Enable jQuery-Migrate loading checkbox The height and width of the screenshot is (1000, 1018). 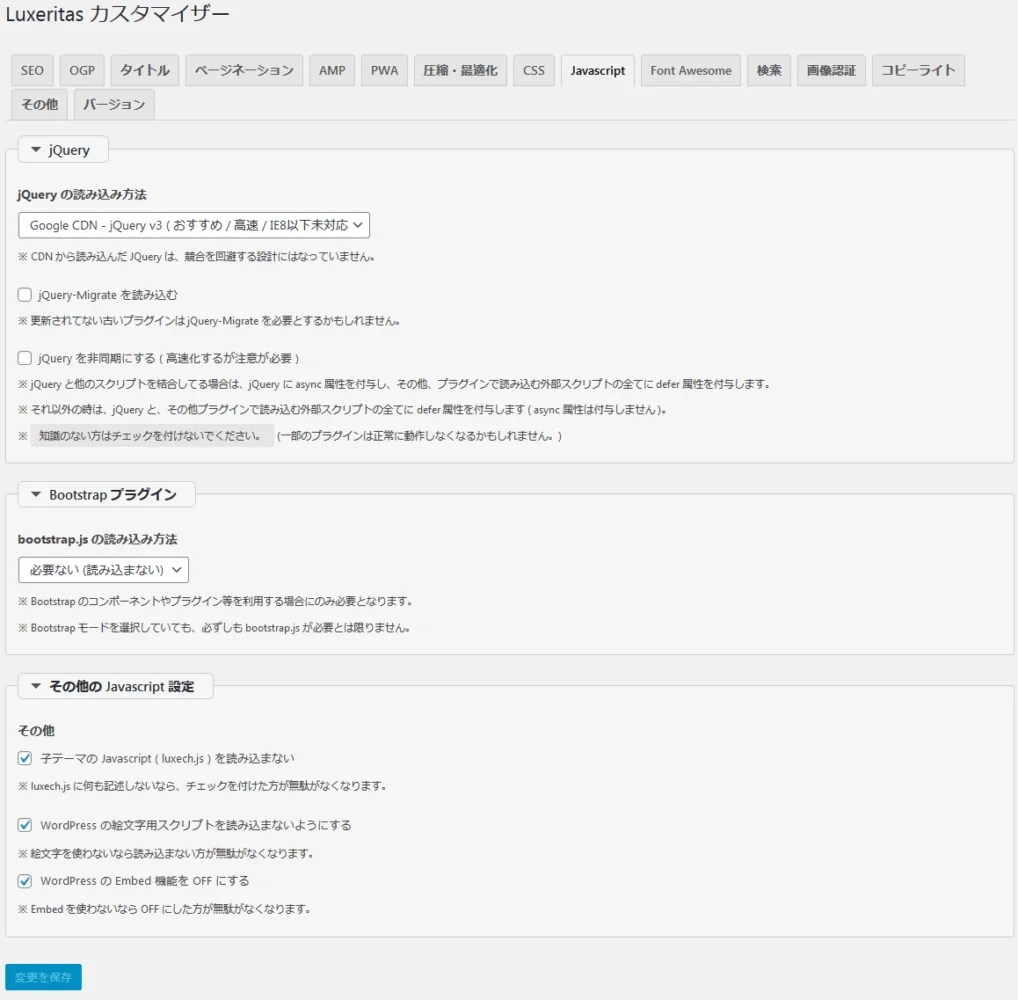point(25,295)
